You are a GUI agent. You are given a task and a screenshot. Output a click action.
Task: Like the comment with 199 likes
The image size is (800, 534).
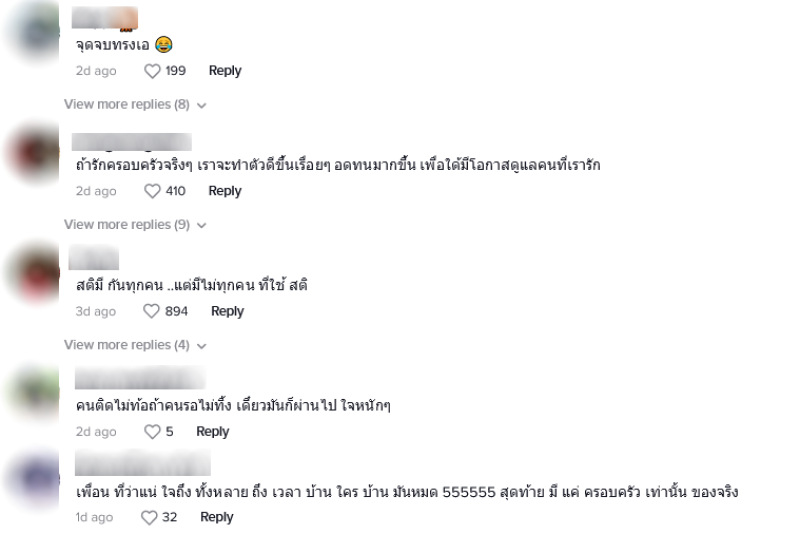pyautogui.click(x=152, y=71)
